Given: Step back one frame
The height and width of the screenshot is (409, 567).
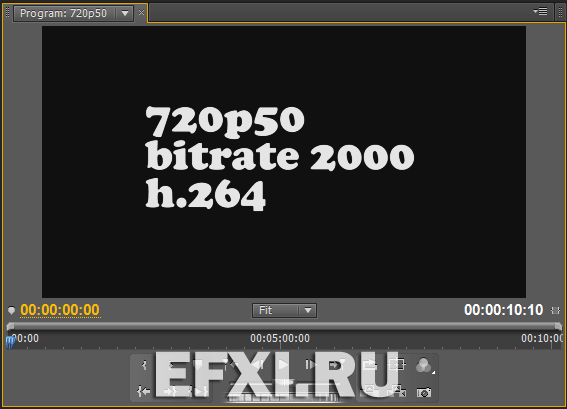Looking at the screenshot, I should [257, 365].
